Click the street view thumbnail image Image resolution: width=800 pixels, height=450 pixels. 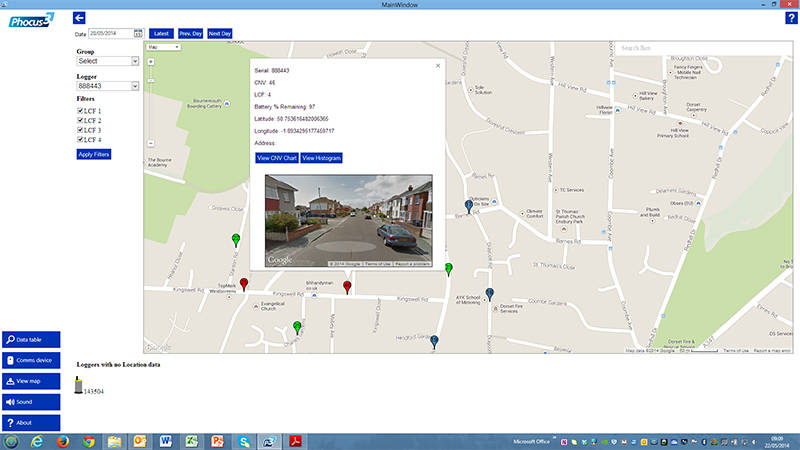pos(348,221)
